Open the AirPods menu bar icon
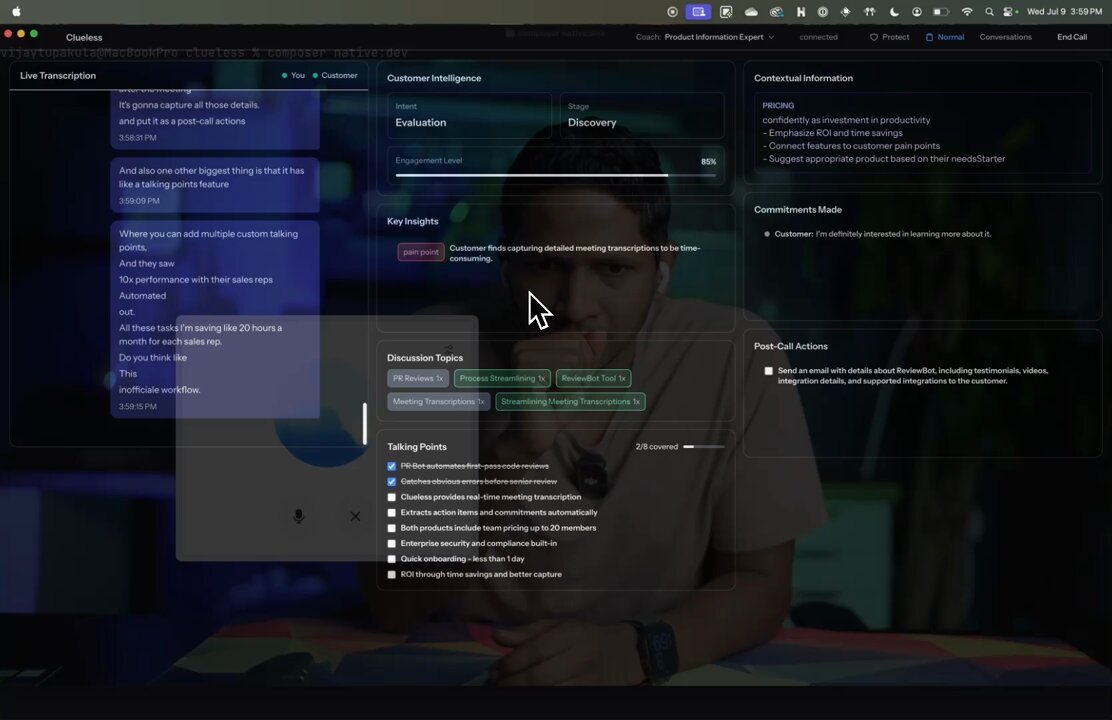Viewport: 1112px width, 720px height. click(x=869, y=11)
